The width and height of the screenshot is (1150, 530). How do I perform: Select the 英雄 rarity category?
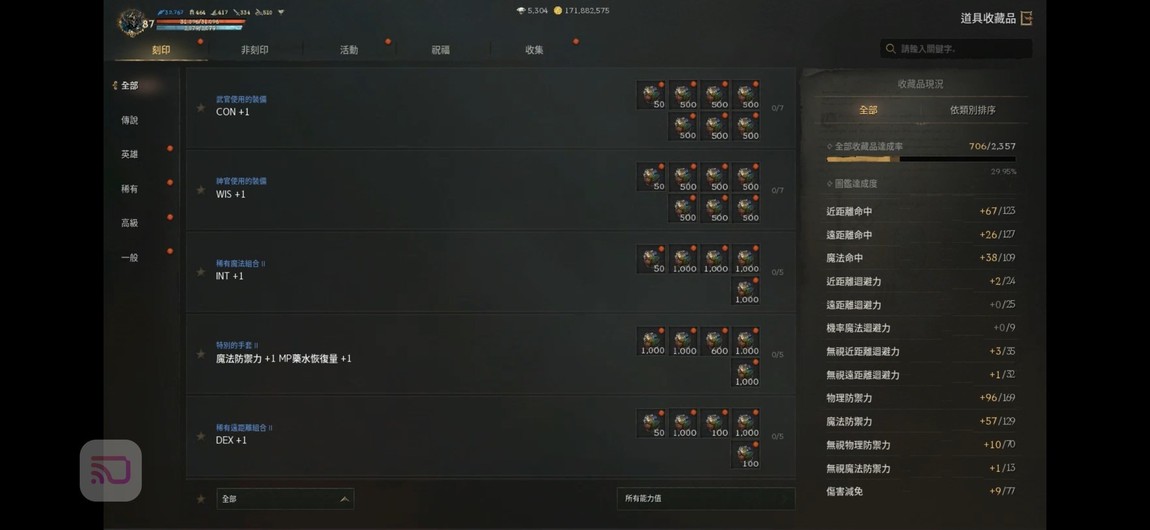(x=130, y=155)
